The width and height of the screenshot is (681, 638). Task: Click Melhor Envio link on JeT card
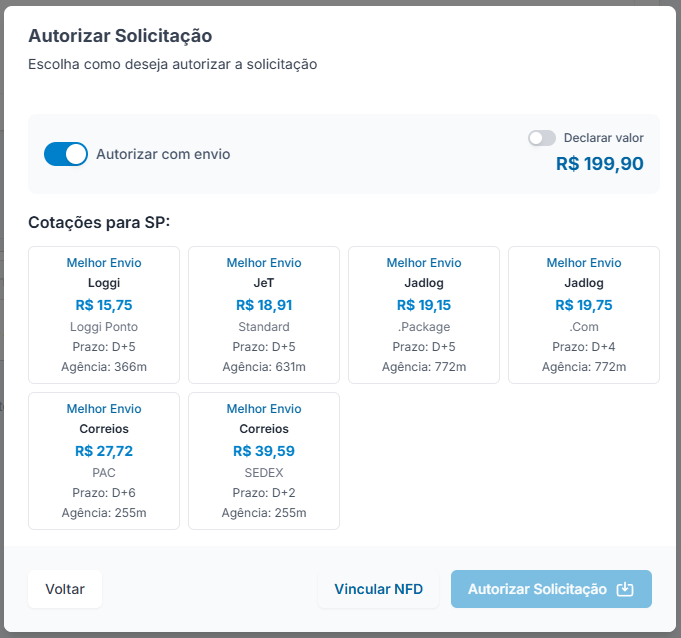coord(264,263)
